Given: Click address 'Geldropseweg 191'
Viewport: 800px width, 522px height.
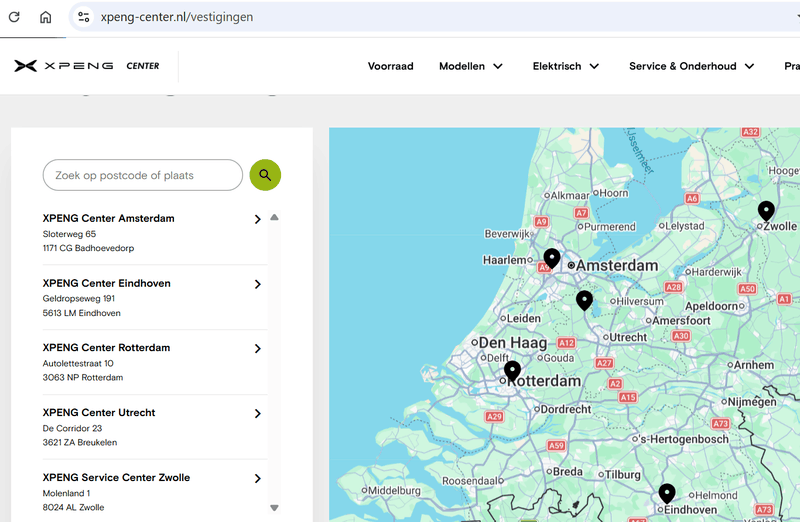Looking at the screenshot, I should [x=79, y=299].
